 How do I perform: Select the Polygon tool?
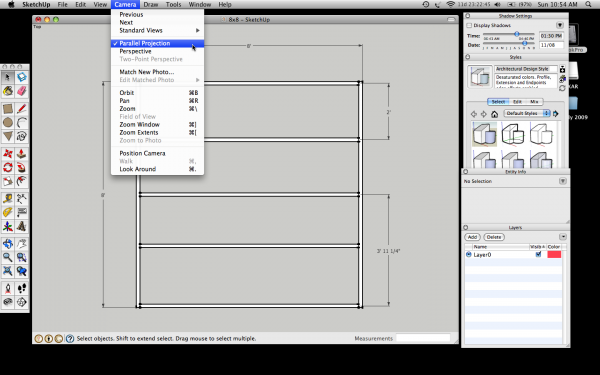pyautogui.click(x=8, y=136)
